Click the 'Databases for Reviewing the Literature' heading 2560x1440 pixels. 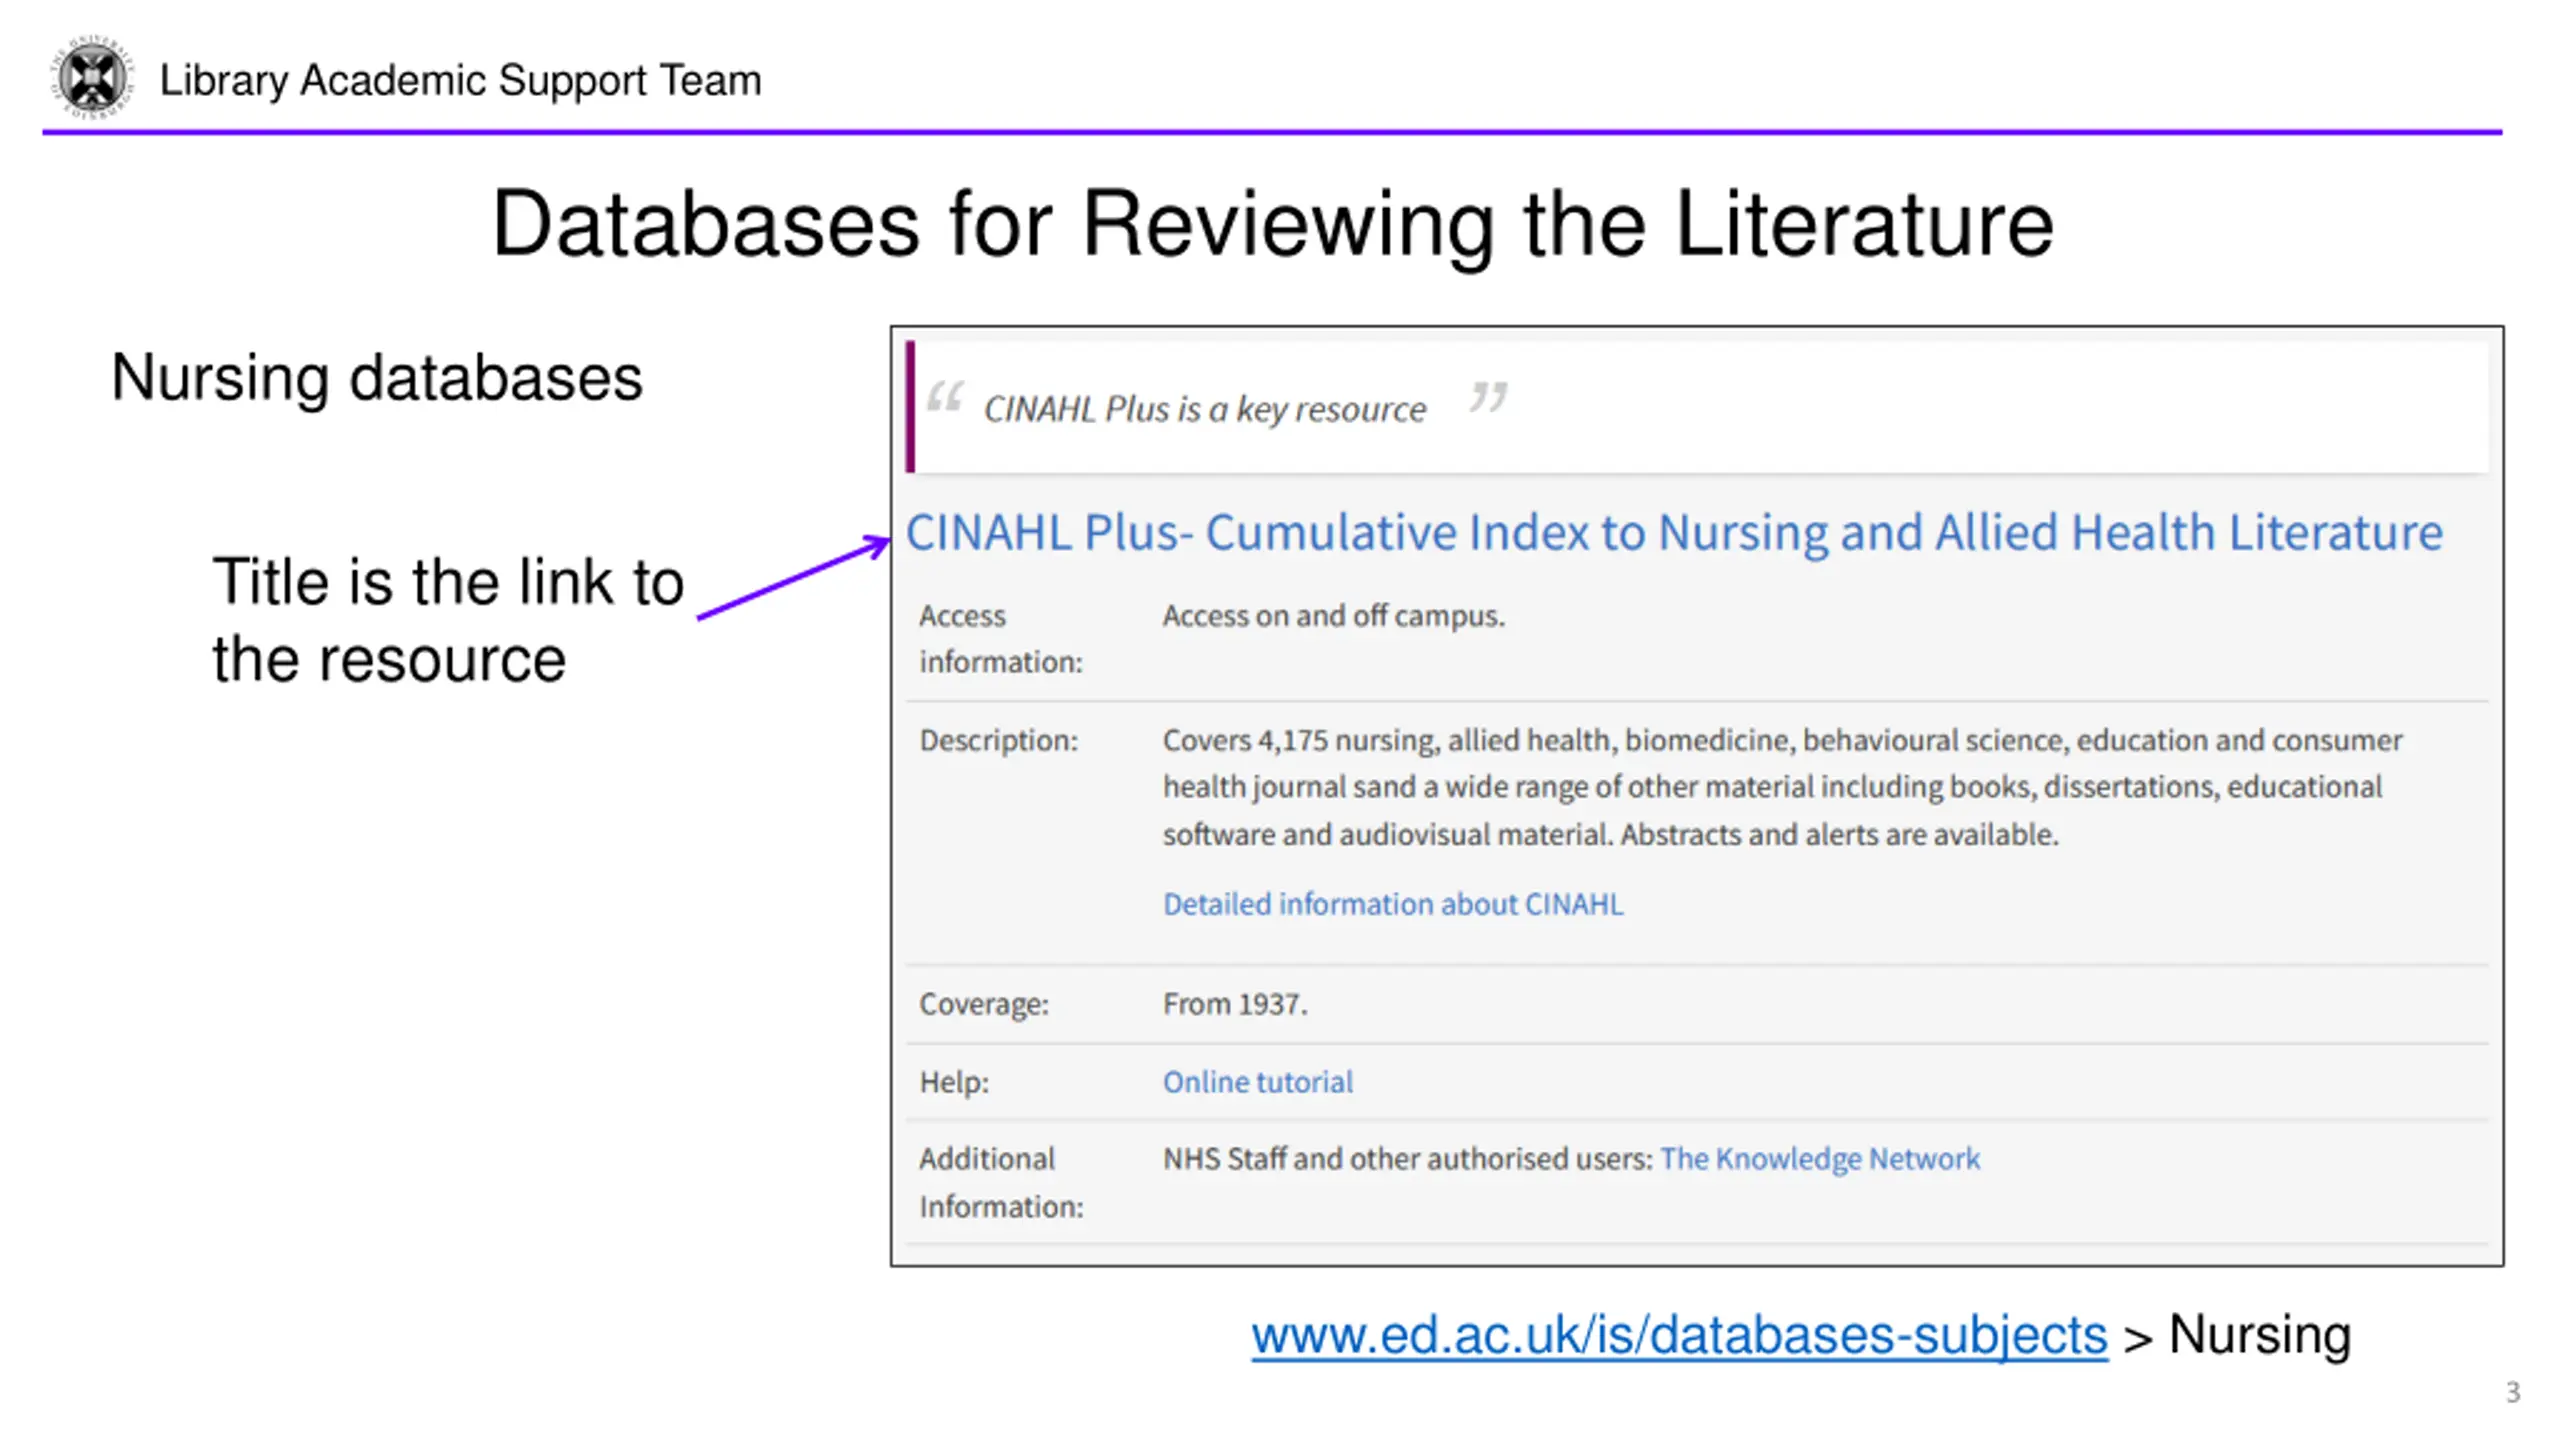point(1273,224)
